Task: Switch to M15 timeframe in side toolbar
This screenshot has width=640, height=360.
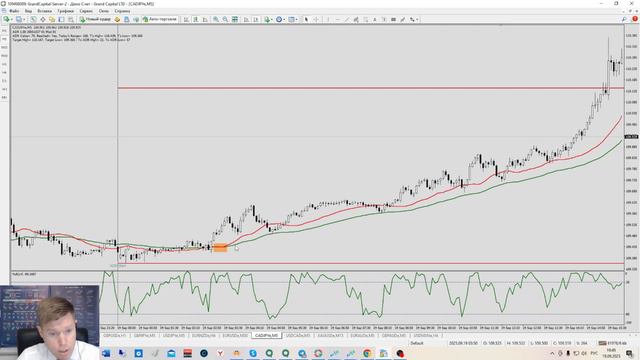Action: [4, 47]
